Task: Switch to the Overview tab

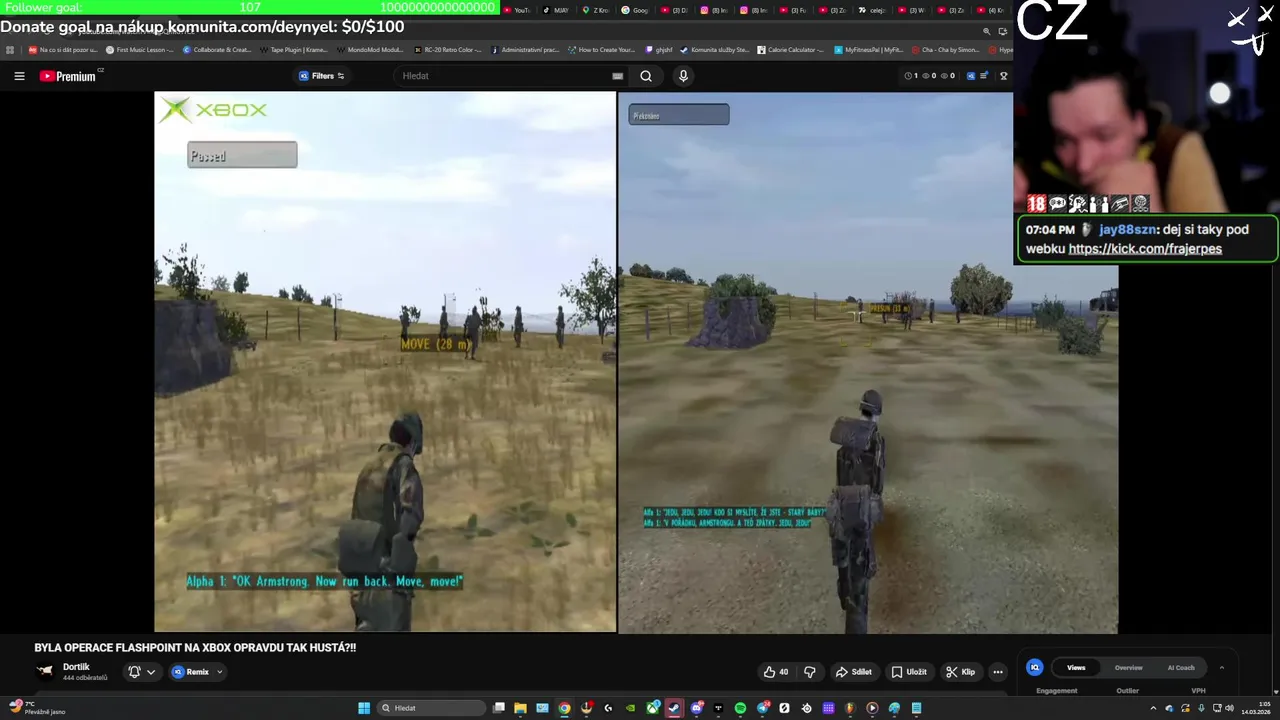Action: click(x=1128, y=667)
